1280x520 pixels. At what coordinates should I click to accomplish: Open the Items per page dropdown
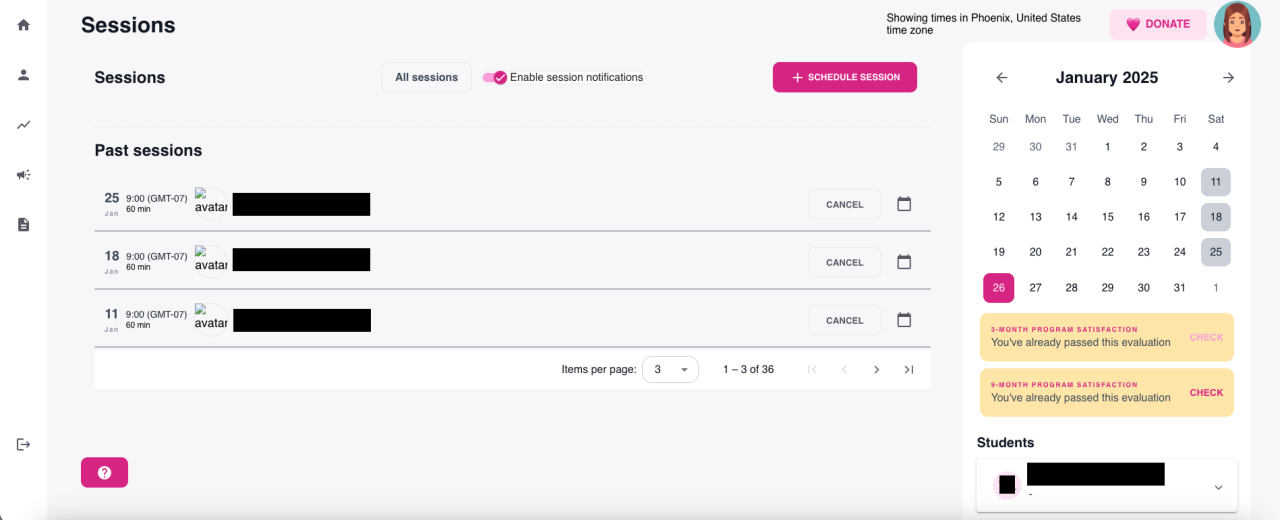coord(670,369)
